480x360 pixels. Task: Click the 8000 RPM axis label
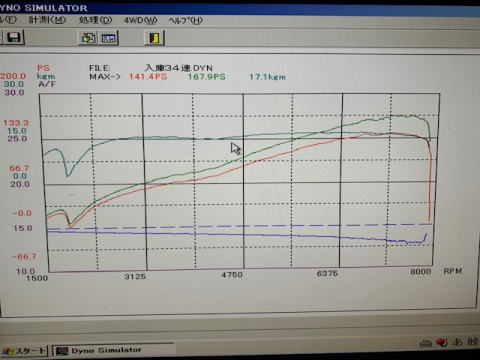[420, 271]
